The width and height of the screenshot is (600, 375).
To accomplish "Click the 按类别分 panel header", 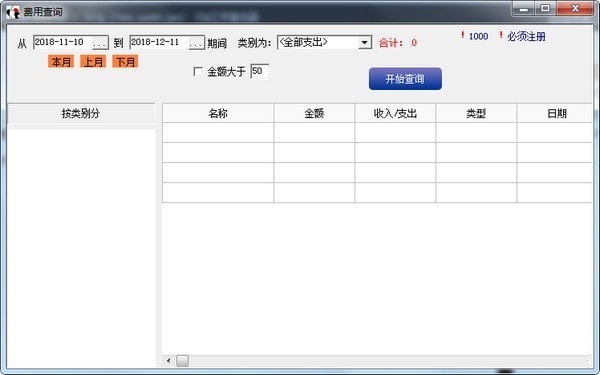I will pyautogui.click(x=81, y=113).
